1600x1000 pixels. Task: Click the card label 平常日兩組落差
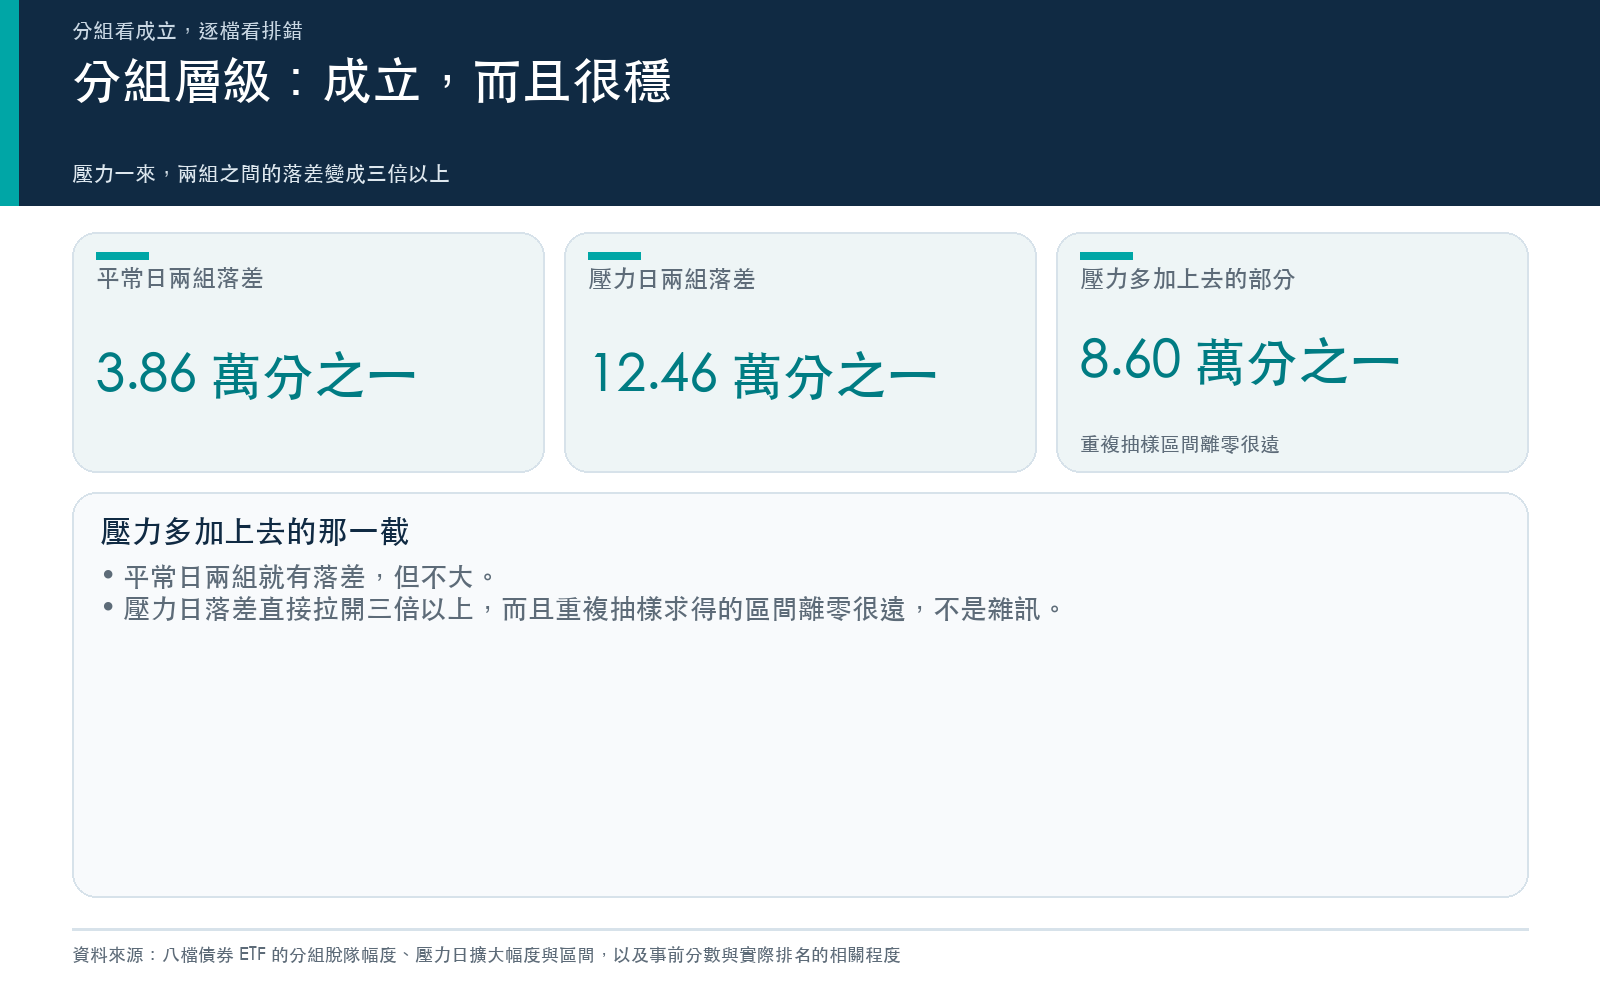point(180,279)
